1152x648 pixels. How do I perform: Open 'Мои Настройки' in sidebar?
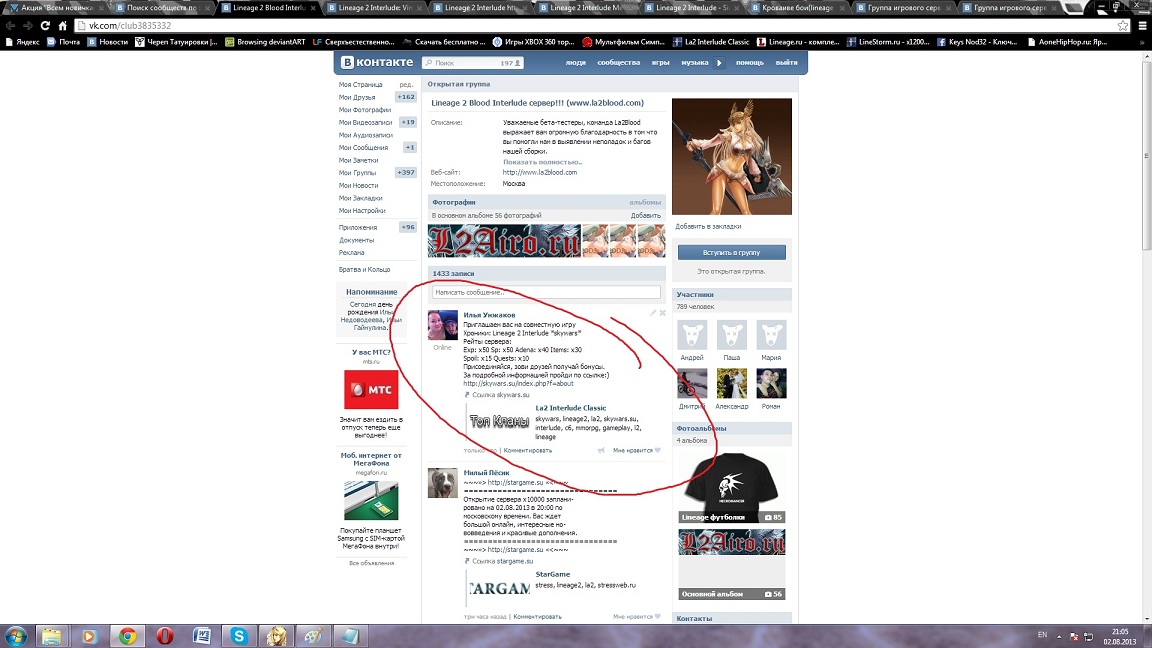361,211
